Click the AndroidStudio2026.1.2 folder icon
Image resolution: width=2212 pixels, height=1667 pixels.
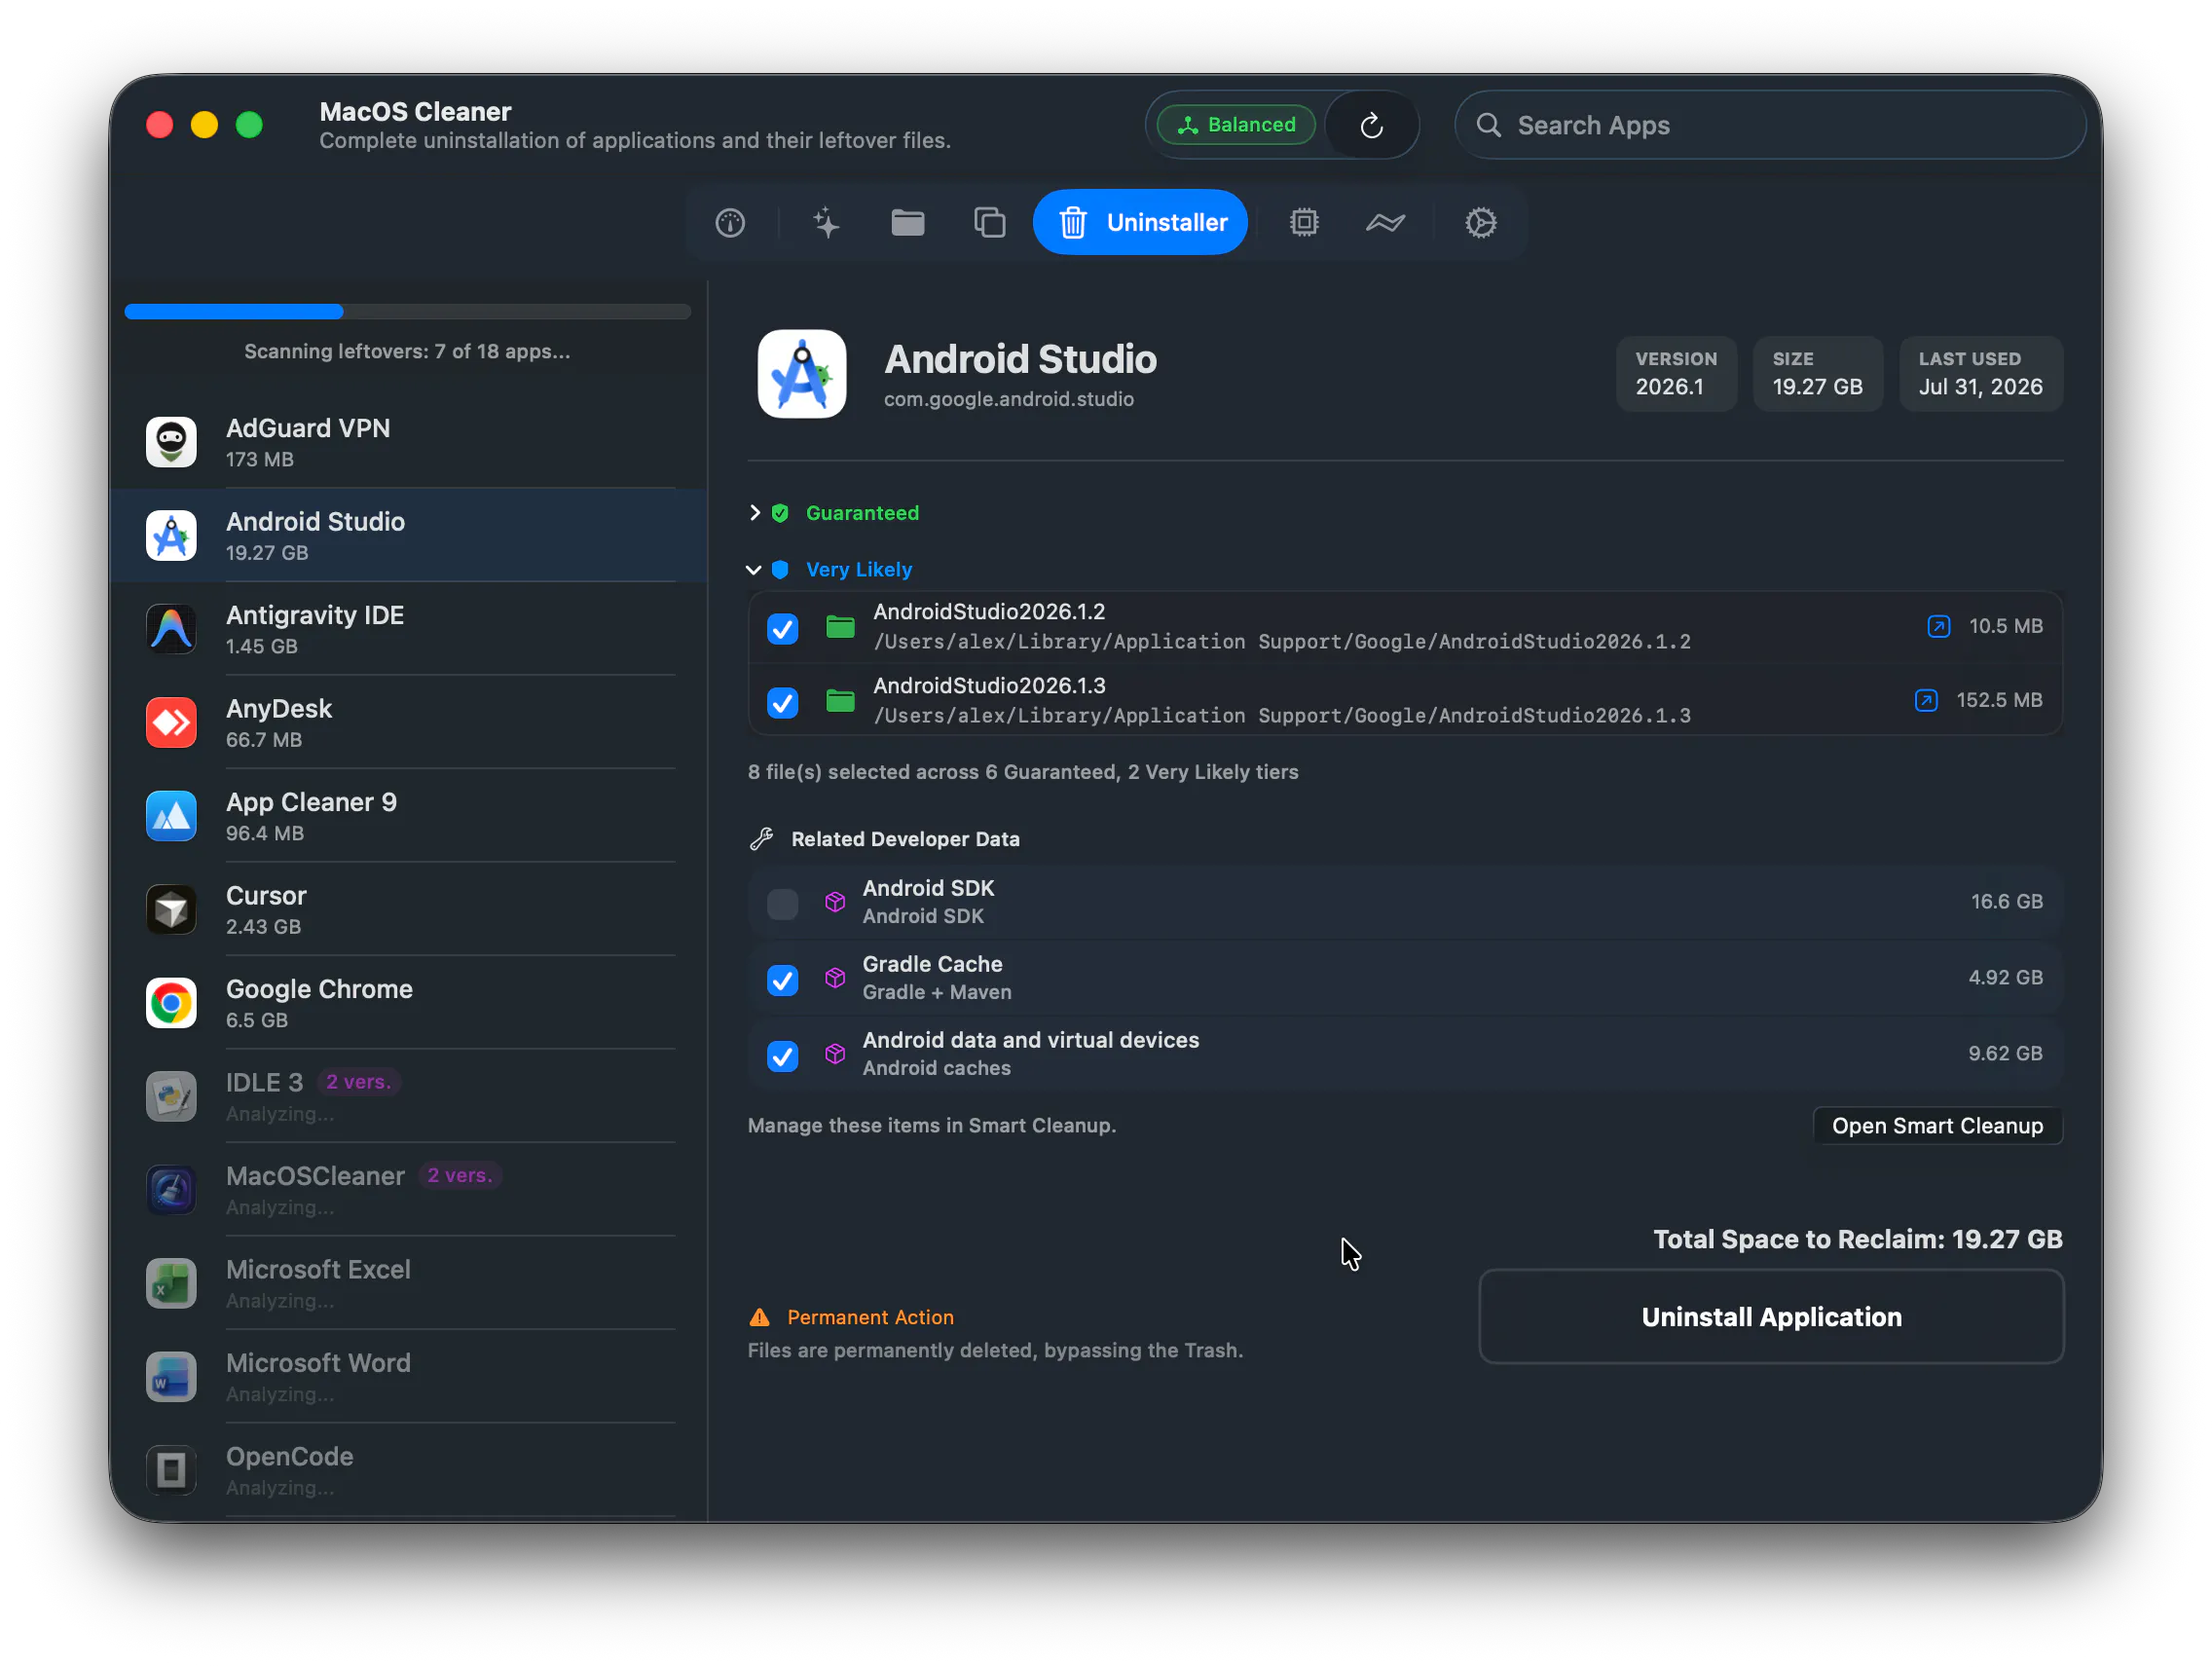840,627
